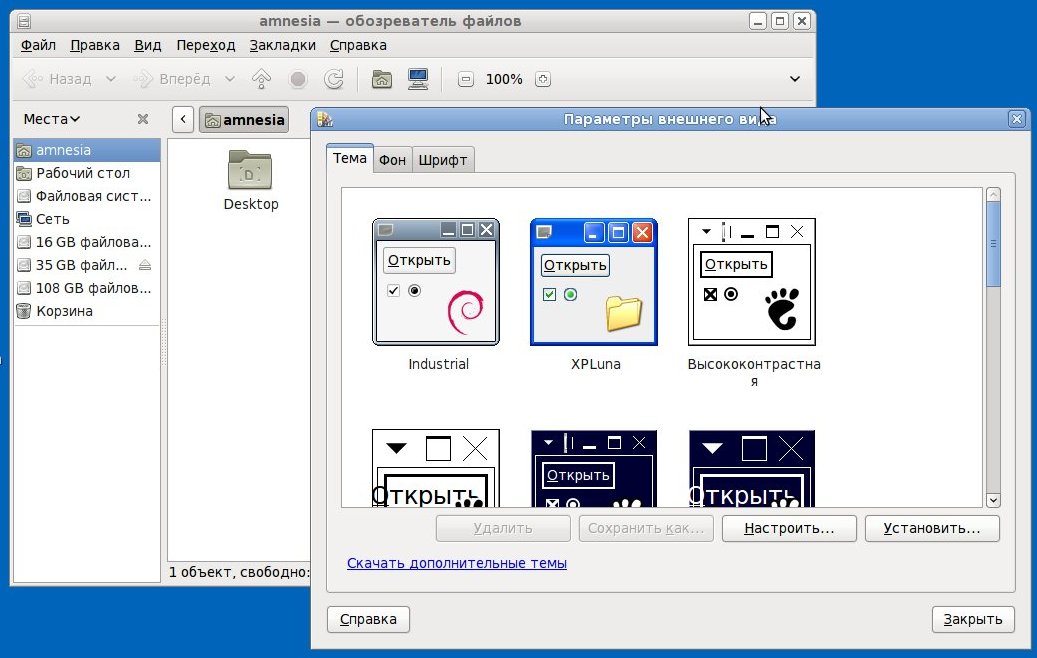Open the Переход menu

(206, 46)
